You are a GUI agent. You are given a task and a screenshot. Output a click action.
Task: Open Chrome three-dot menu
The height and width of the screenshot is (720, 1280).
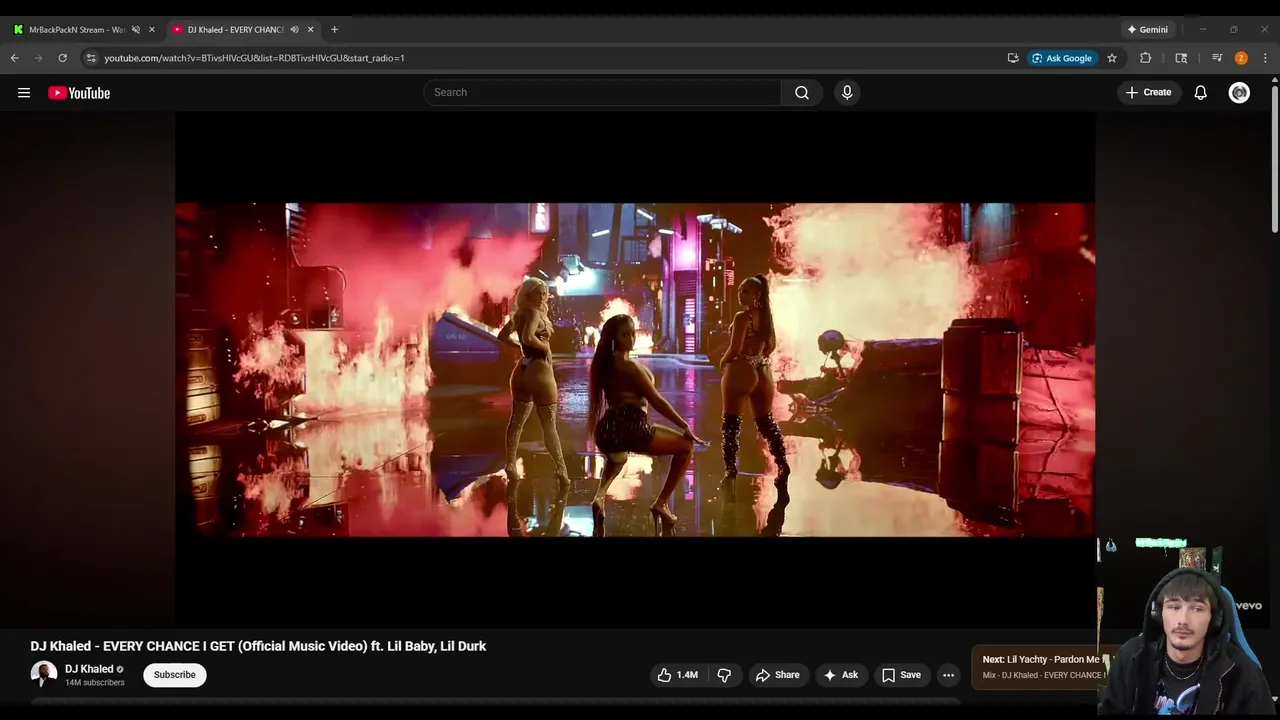1266,58
